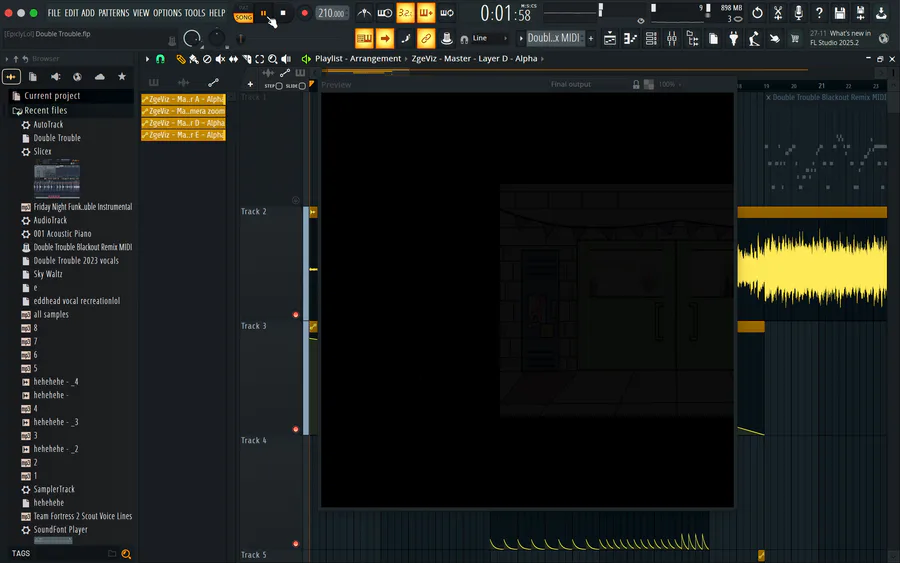Add new pattern with plus button
900x563 pixels.
(591, 38)
